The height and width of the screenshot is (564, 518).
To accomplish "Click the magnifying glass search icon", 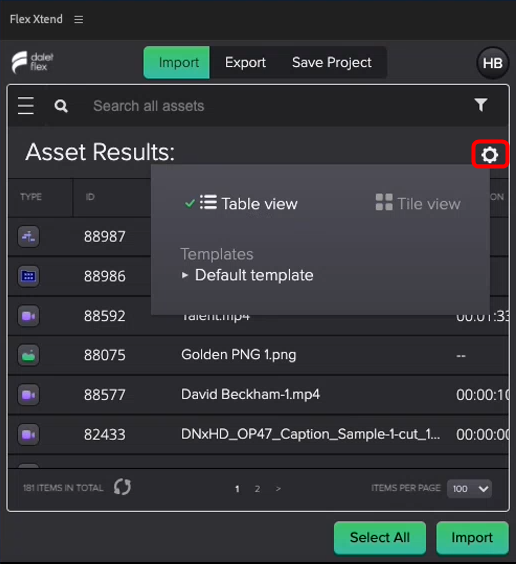I will tap(61, 106).
